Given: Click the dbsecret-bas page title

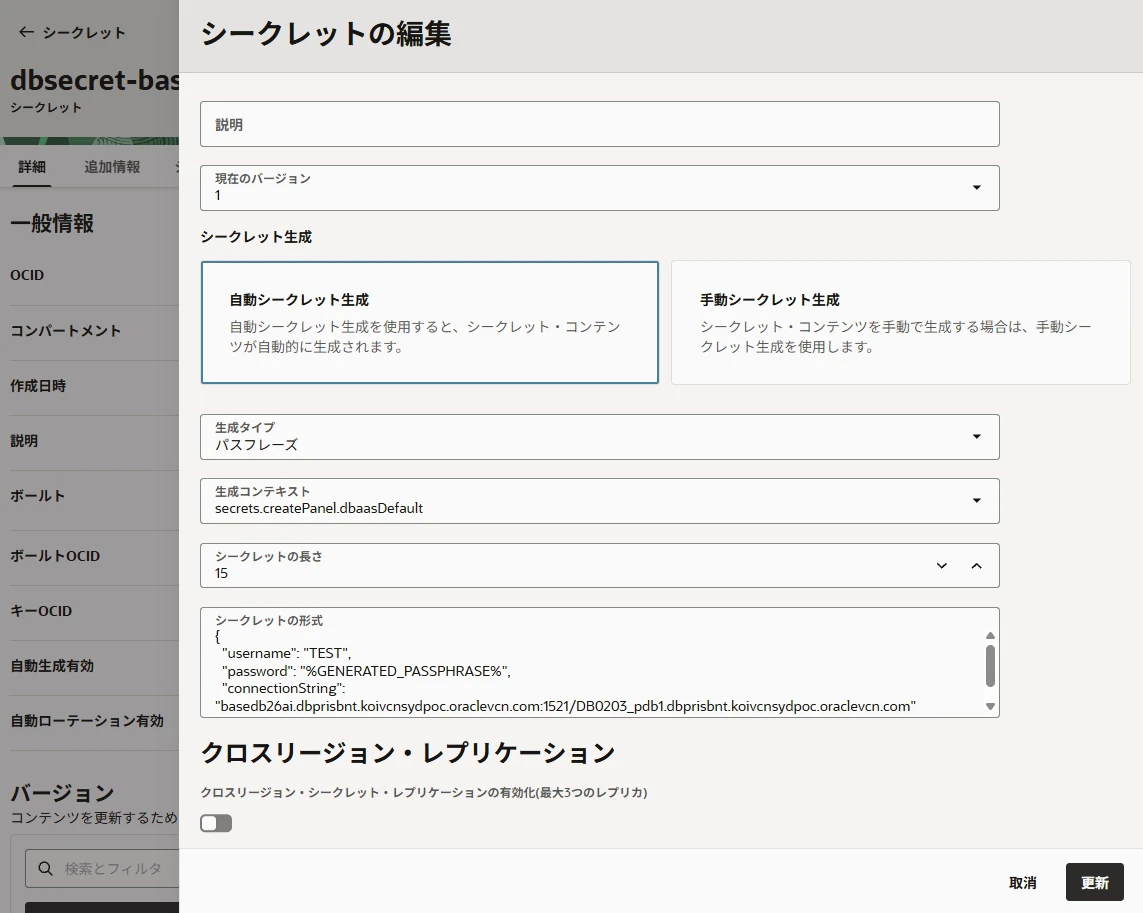Looking at the screenshot, I should (x=95, y=79).
